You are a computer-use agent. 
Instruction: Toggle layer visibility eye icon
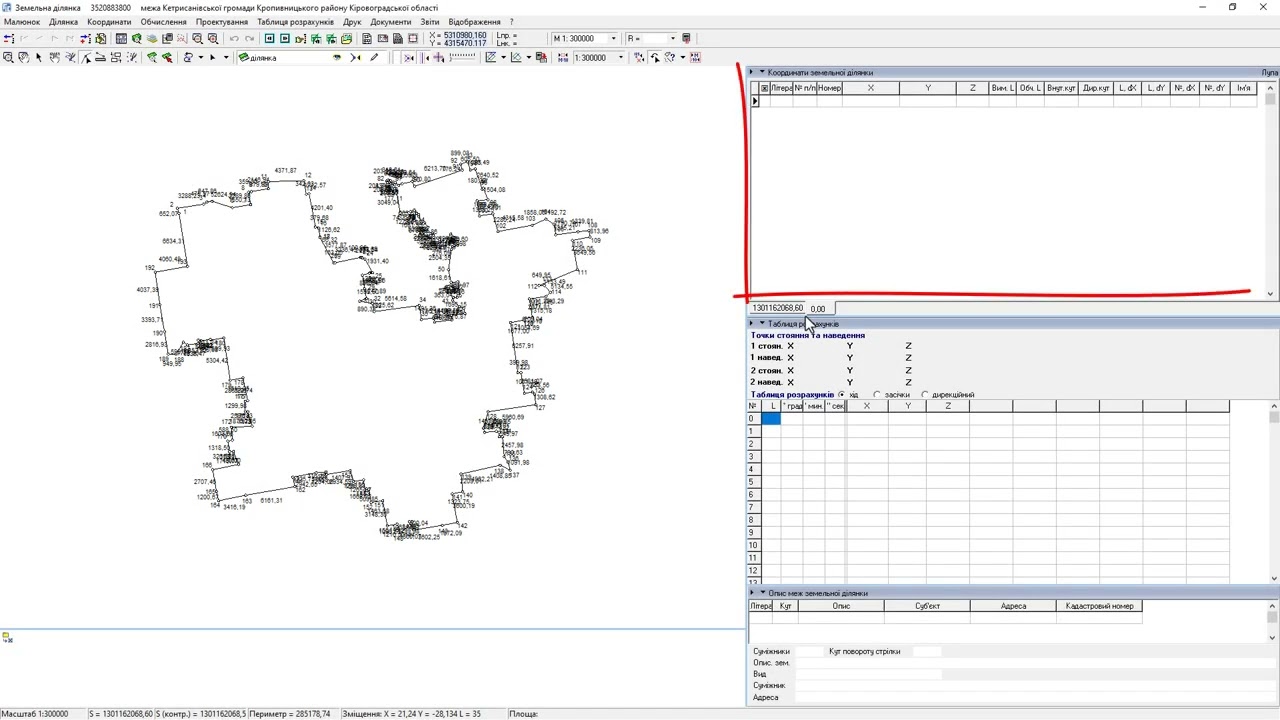click(x=336, y=57)
